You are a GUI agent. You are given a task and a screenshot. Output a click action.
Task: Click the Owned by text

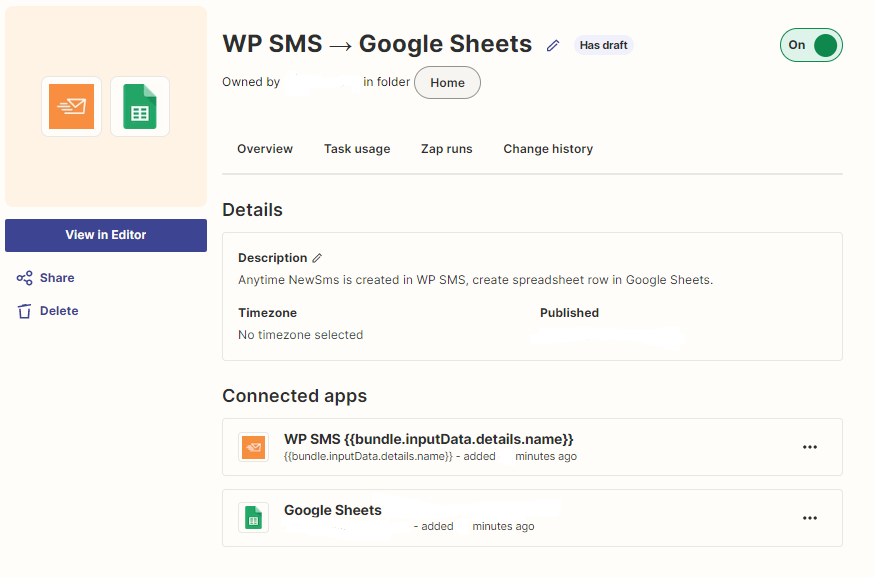(x=251, y=82)
